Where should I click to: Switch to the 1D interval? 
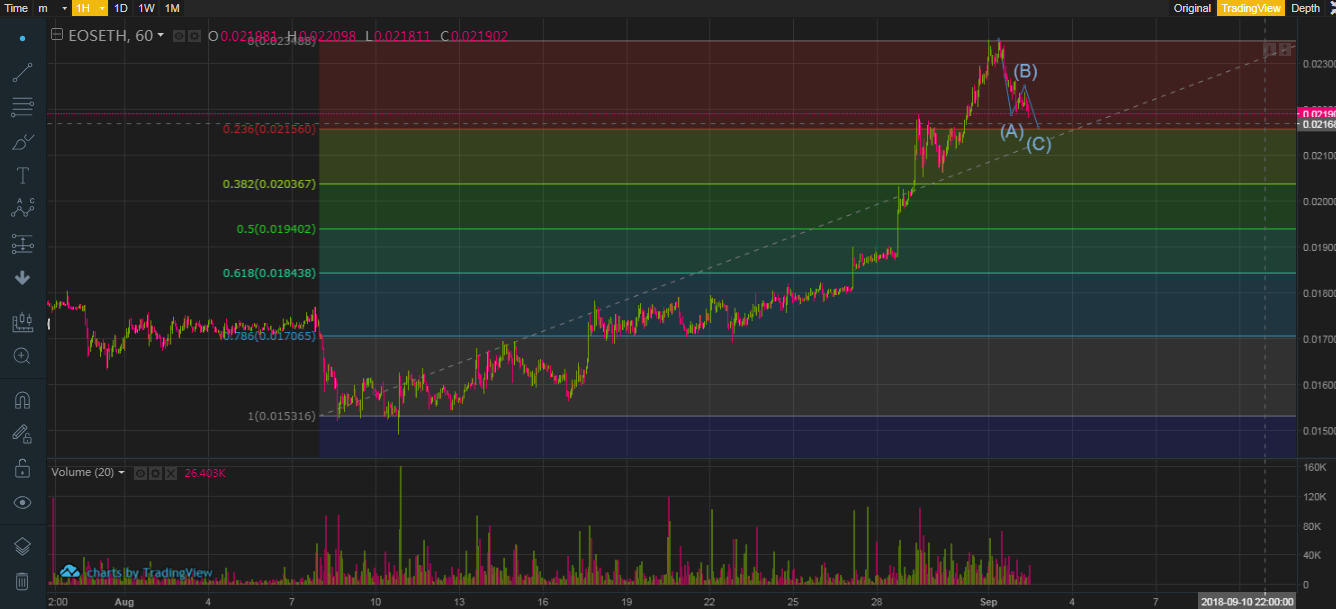click(x=121, y=8)
